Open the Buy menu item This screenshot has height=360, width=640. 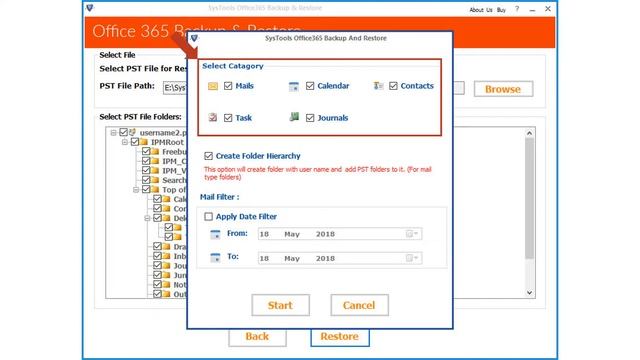point(501,10)
